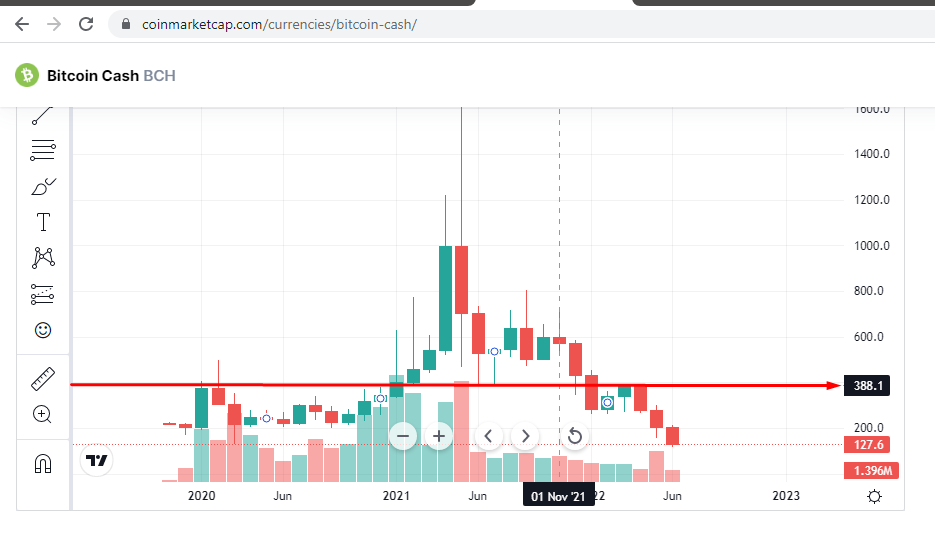The image size is (935, 541).
Task: Select the long position forecast tool
Action: coord(43,294)
